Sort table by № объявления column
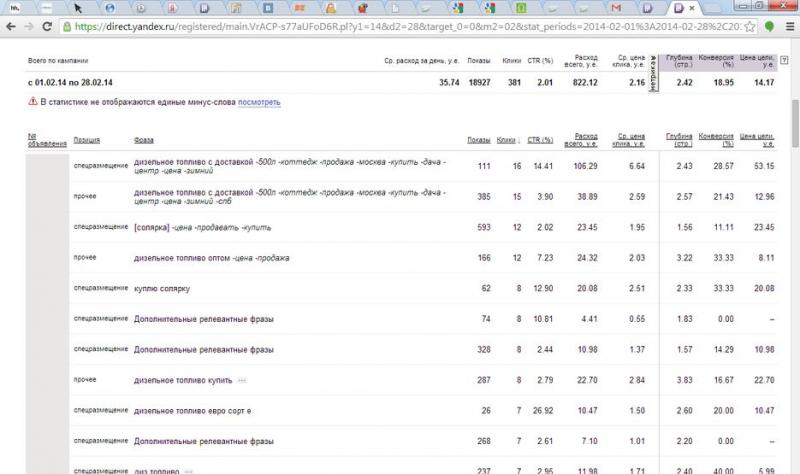800x474 pixels. pos(47,140)
